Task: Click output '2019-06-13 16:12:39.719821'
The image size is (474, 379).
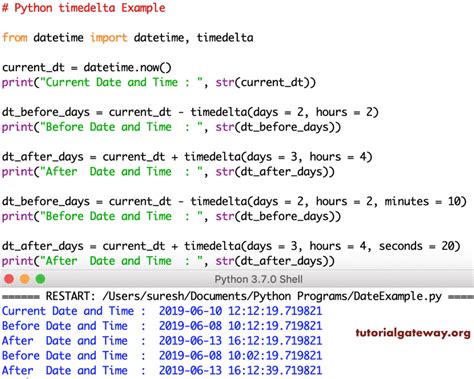Action: (x=240, y=370)
